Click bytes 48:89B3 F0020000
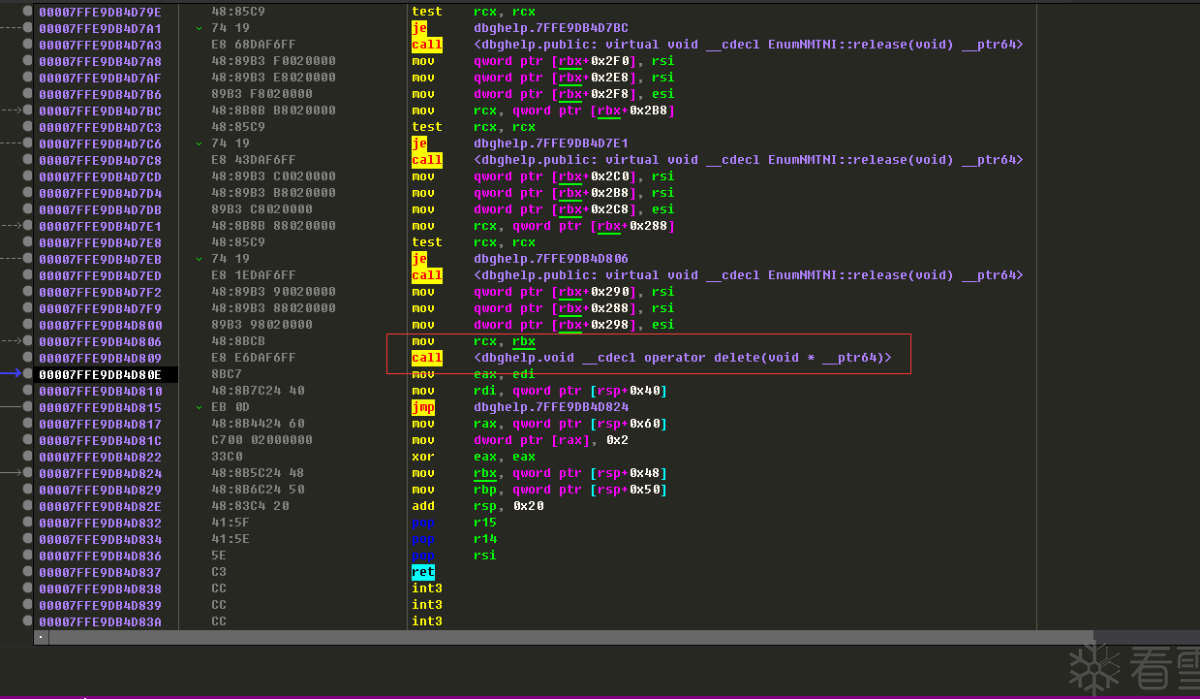Screen dimensions: 1200x699 273,61
